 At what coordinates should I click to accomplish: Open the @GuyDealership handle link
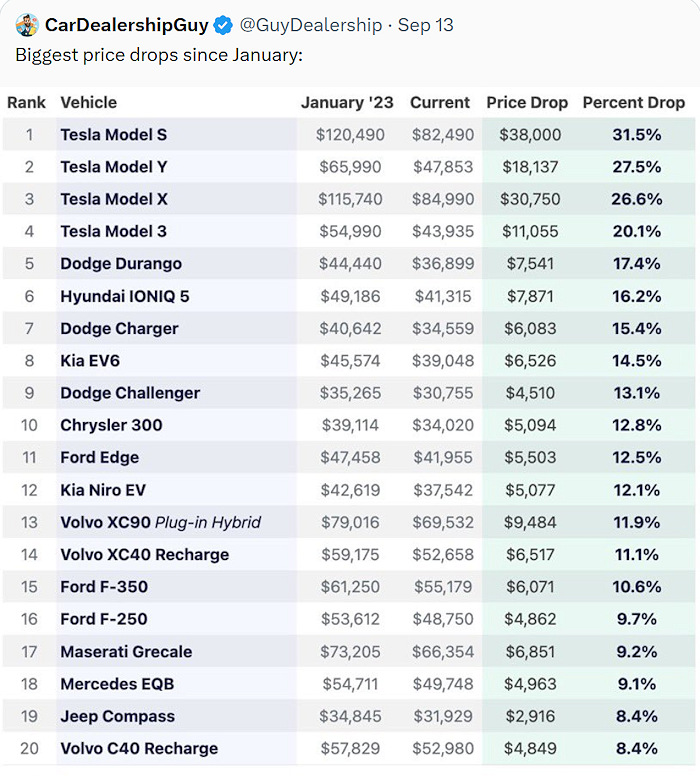(x=311, y=25)
